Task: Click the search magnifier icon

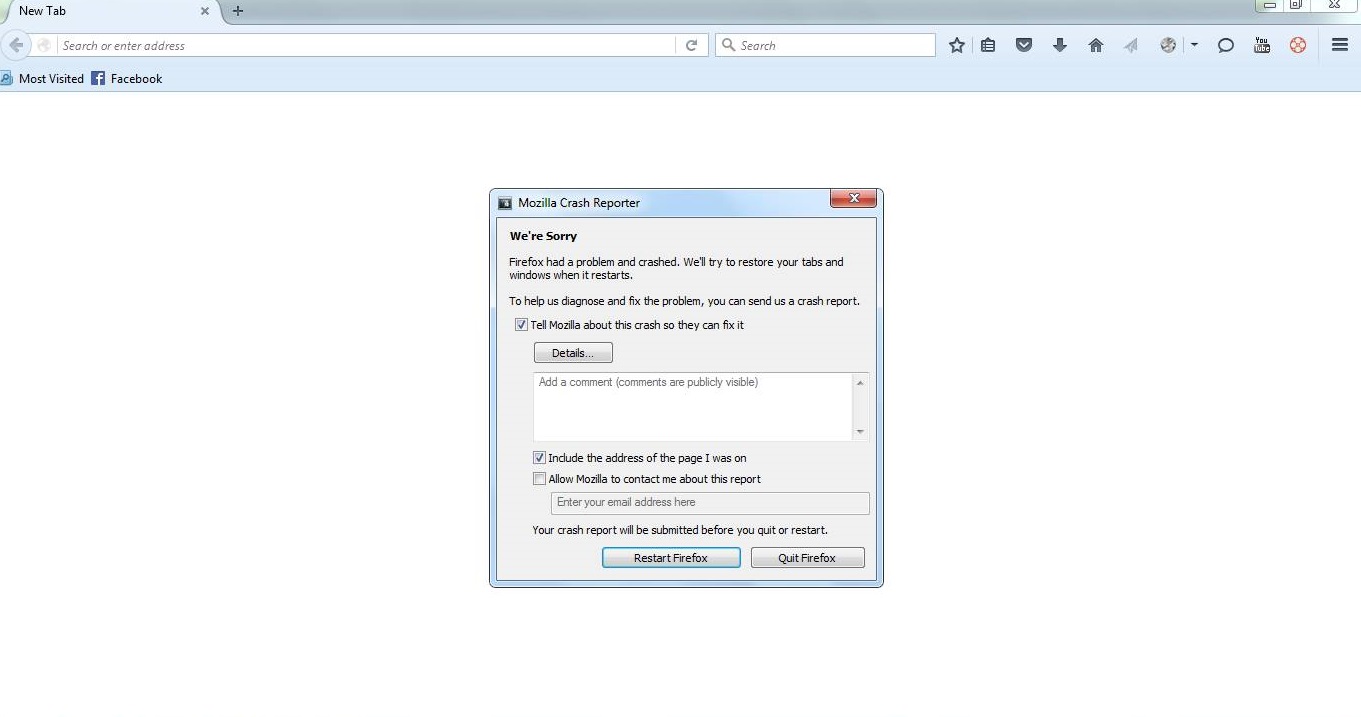Action: tap(728, 45)
